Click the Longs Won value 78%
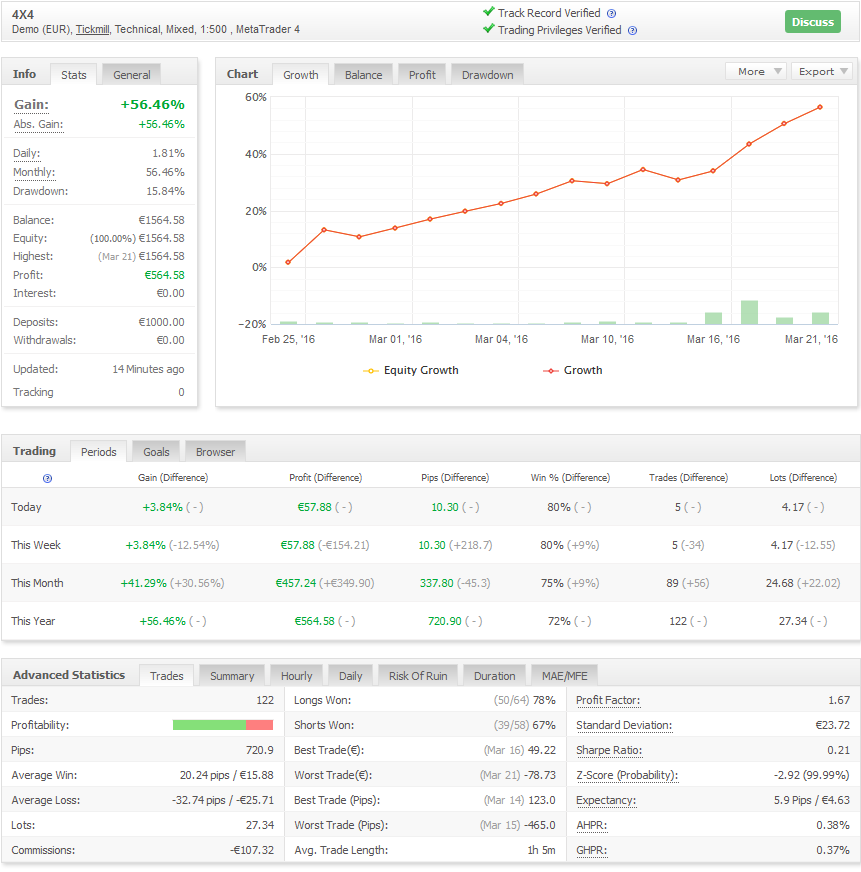The width and height of the screenshot is (861, 872). 544,700
